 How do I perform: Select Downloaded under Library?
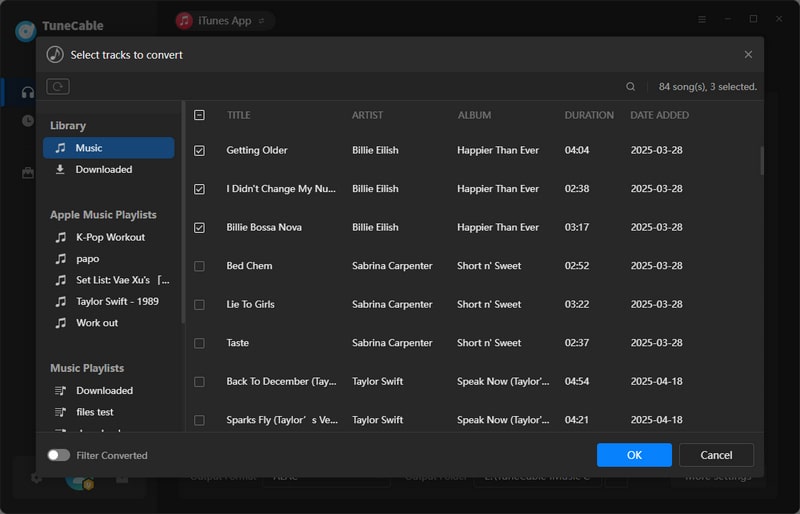[109, 169]
